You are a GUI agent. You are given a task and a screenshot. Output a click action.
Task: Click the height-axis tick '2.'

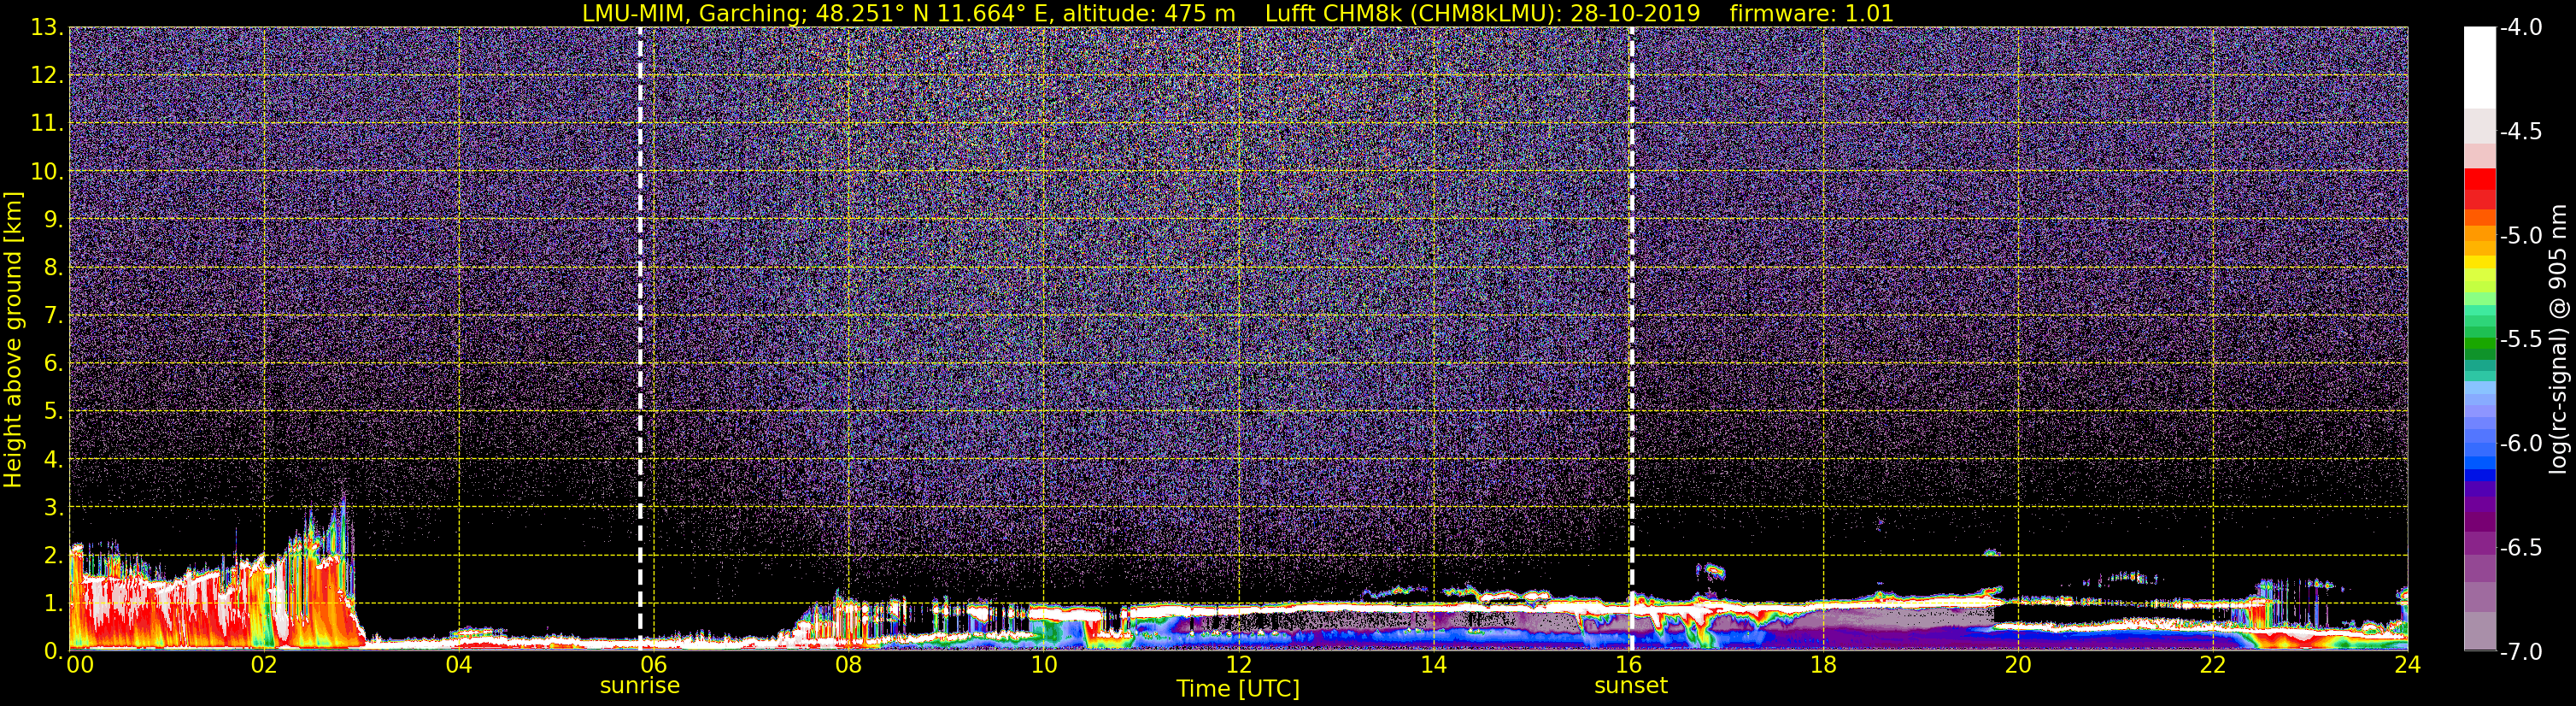pyautogui.click(x=54, y=555)
